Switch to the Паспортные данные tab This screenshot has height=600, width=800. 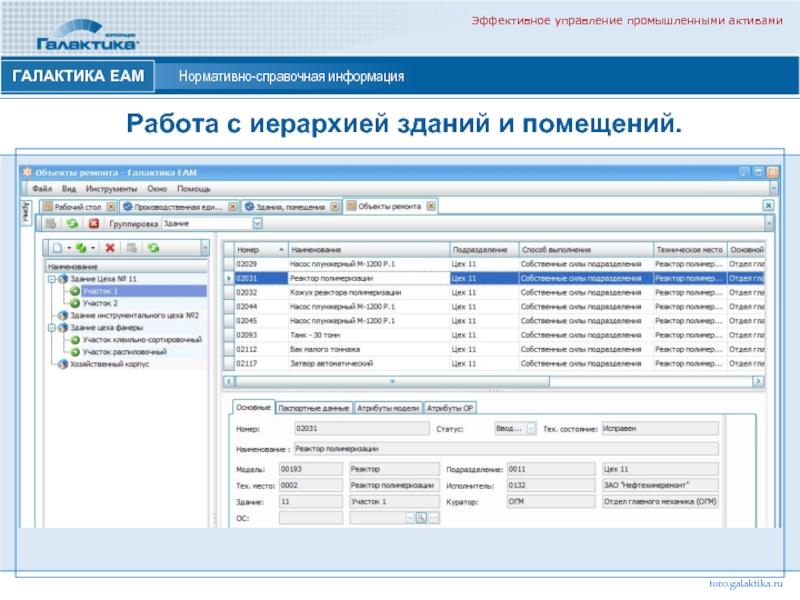click(314, 408)
